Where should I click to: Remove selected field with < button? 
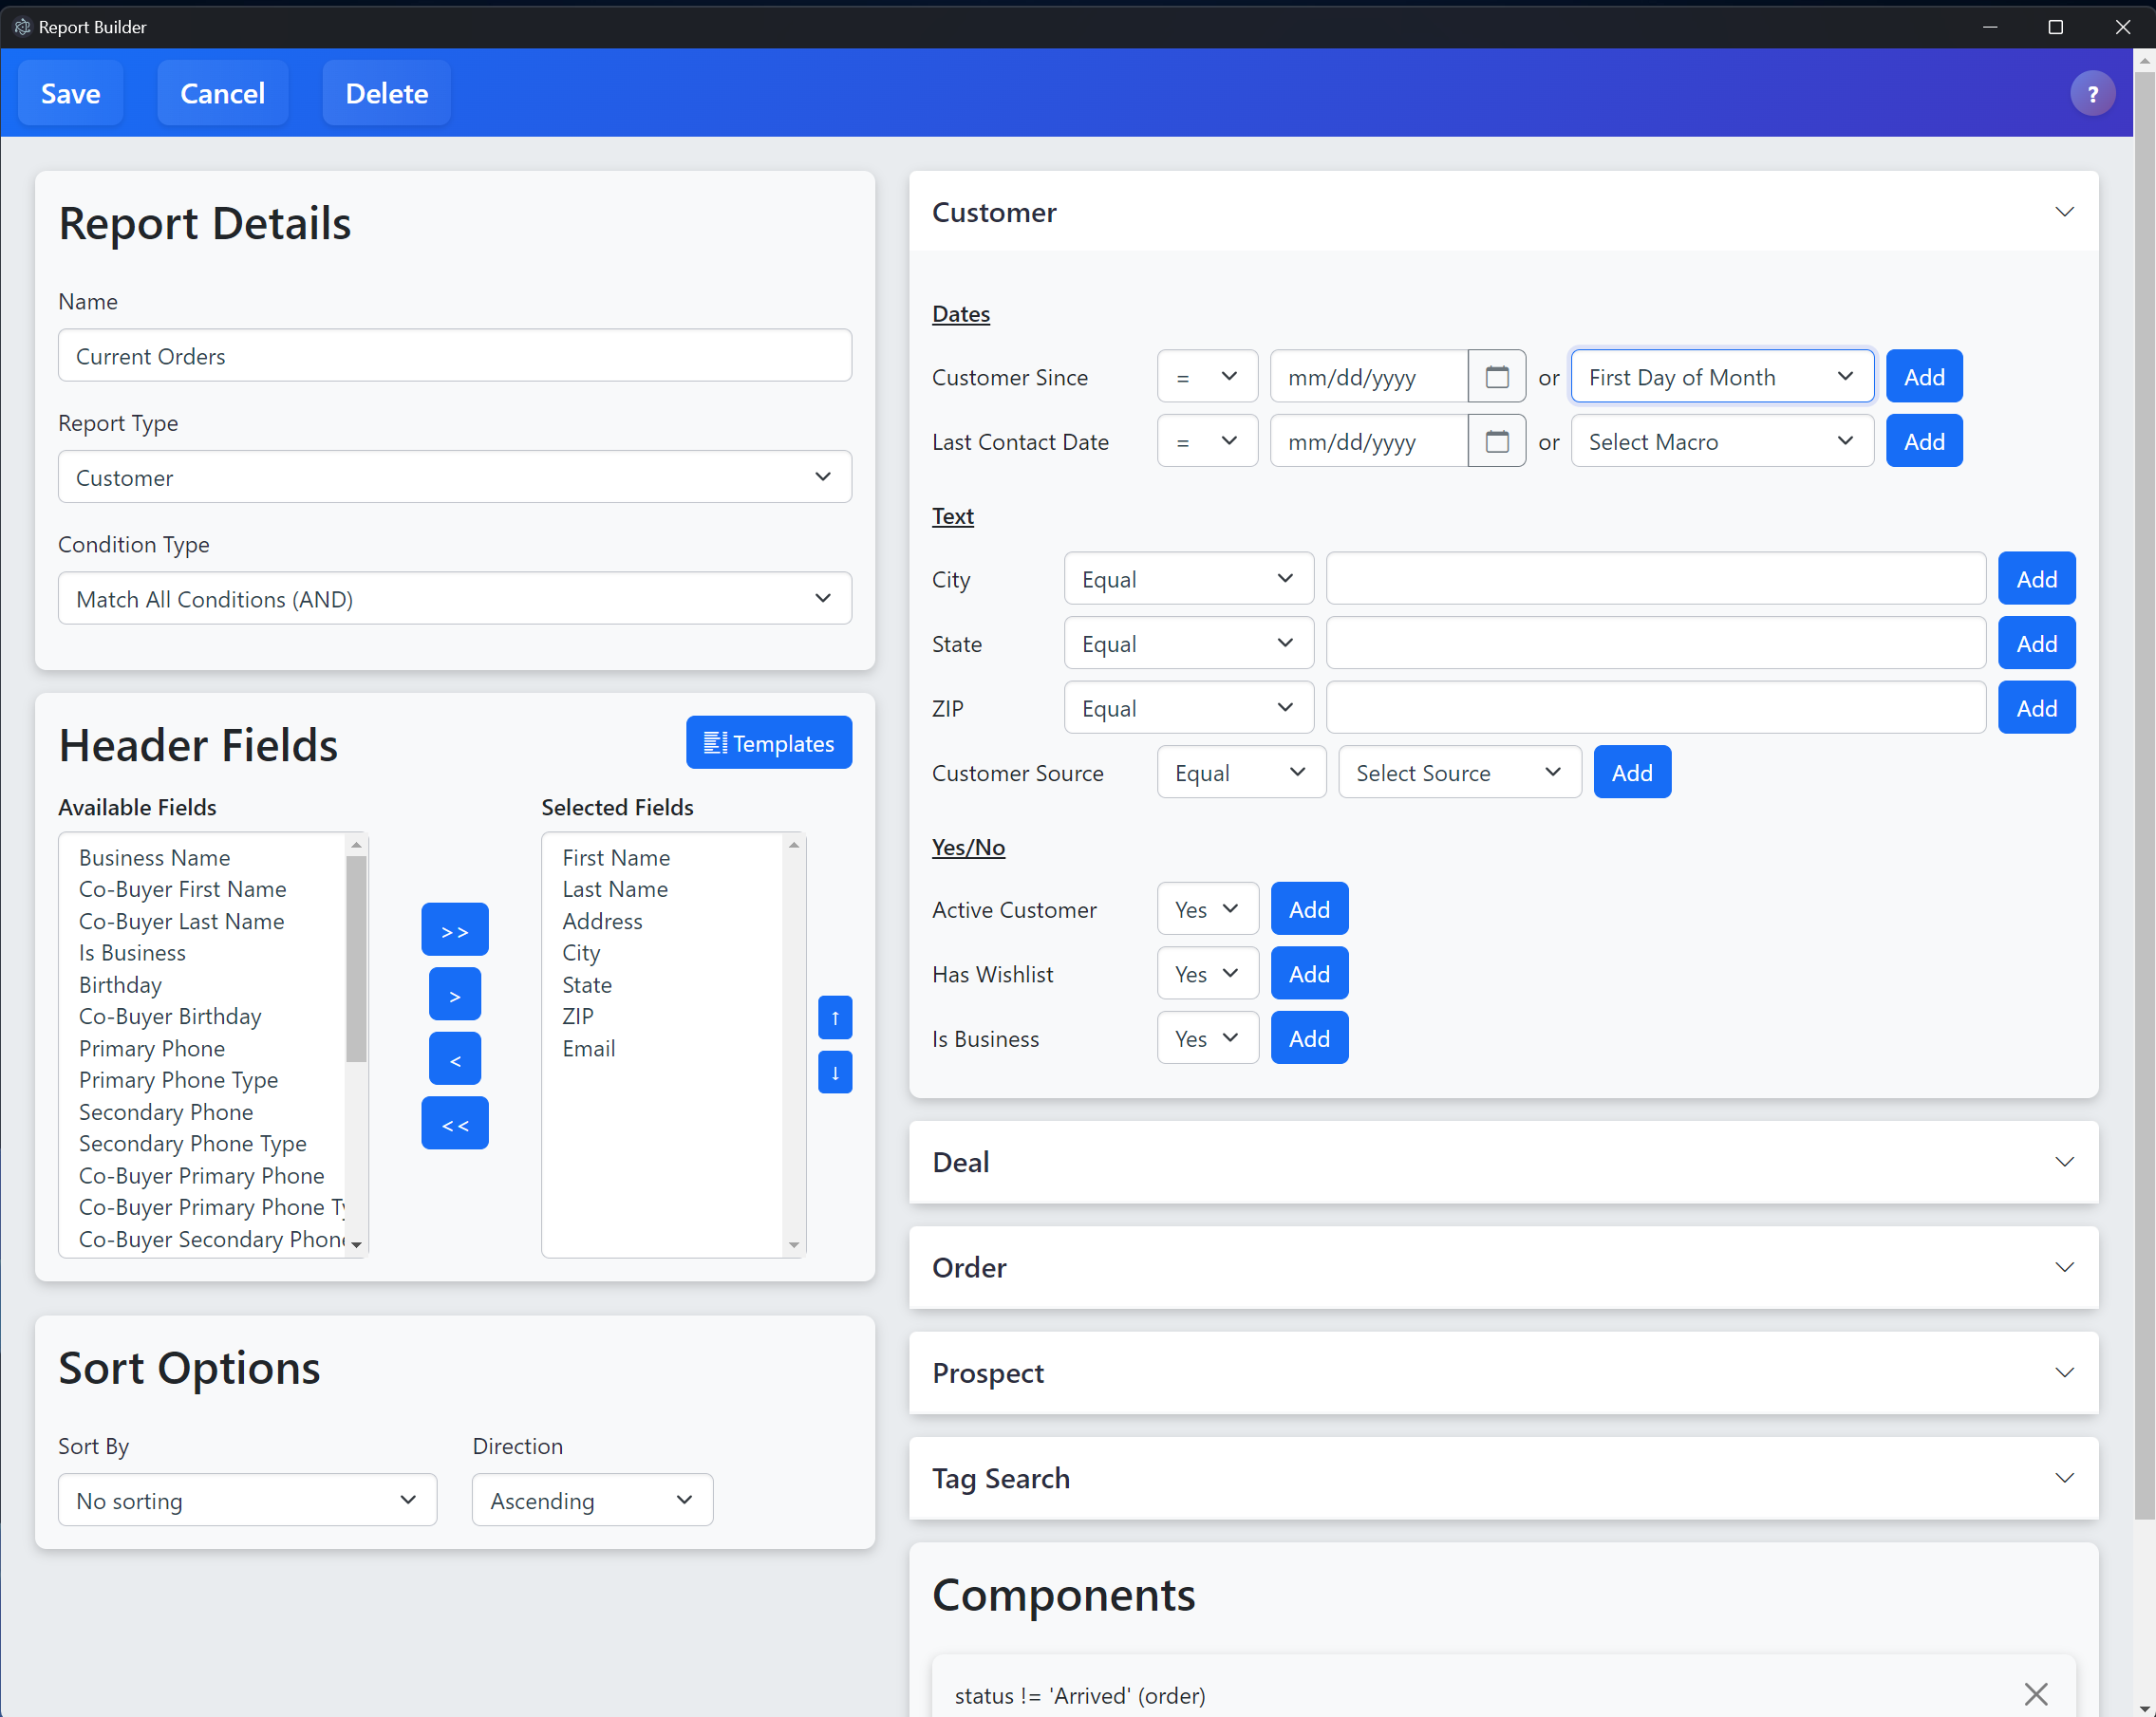454,1059
